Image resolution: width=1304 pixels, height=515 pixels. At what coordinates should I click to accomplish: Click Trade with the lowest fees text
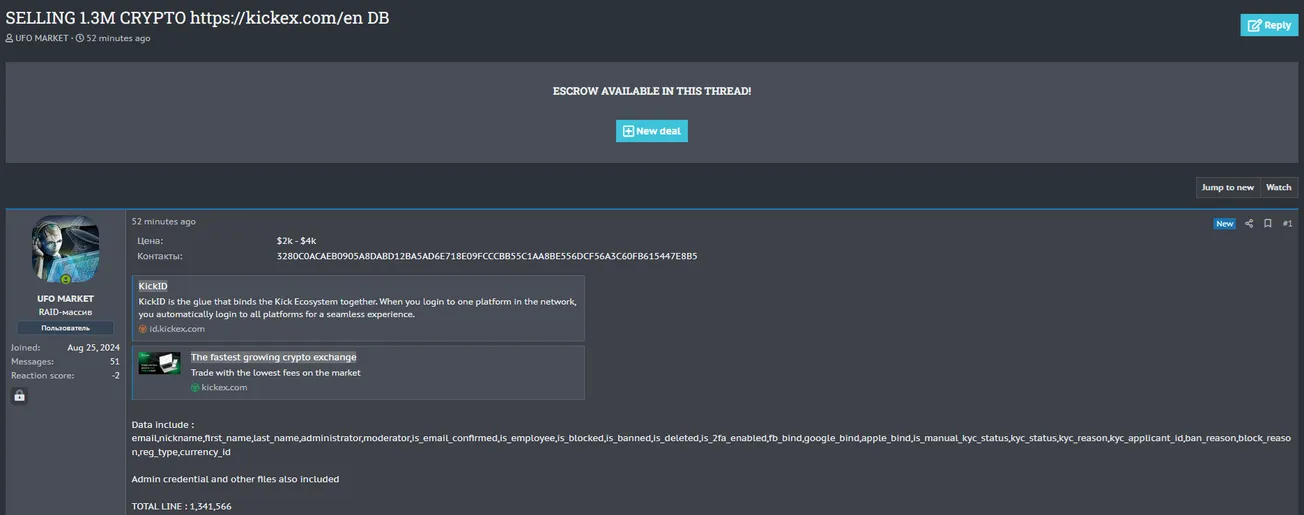(x=276, y=372)
